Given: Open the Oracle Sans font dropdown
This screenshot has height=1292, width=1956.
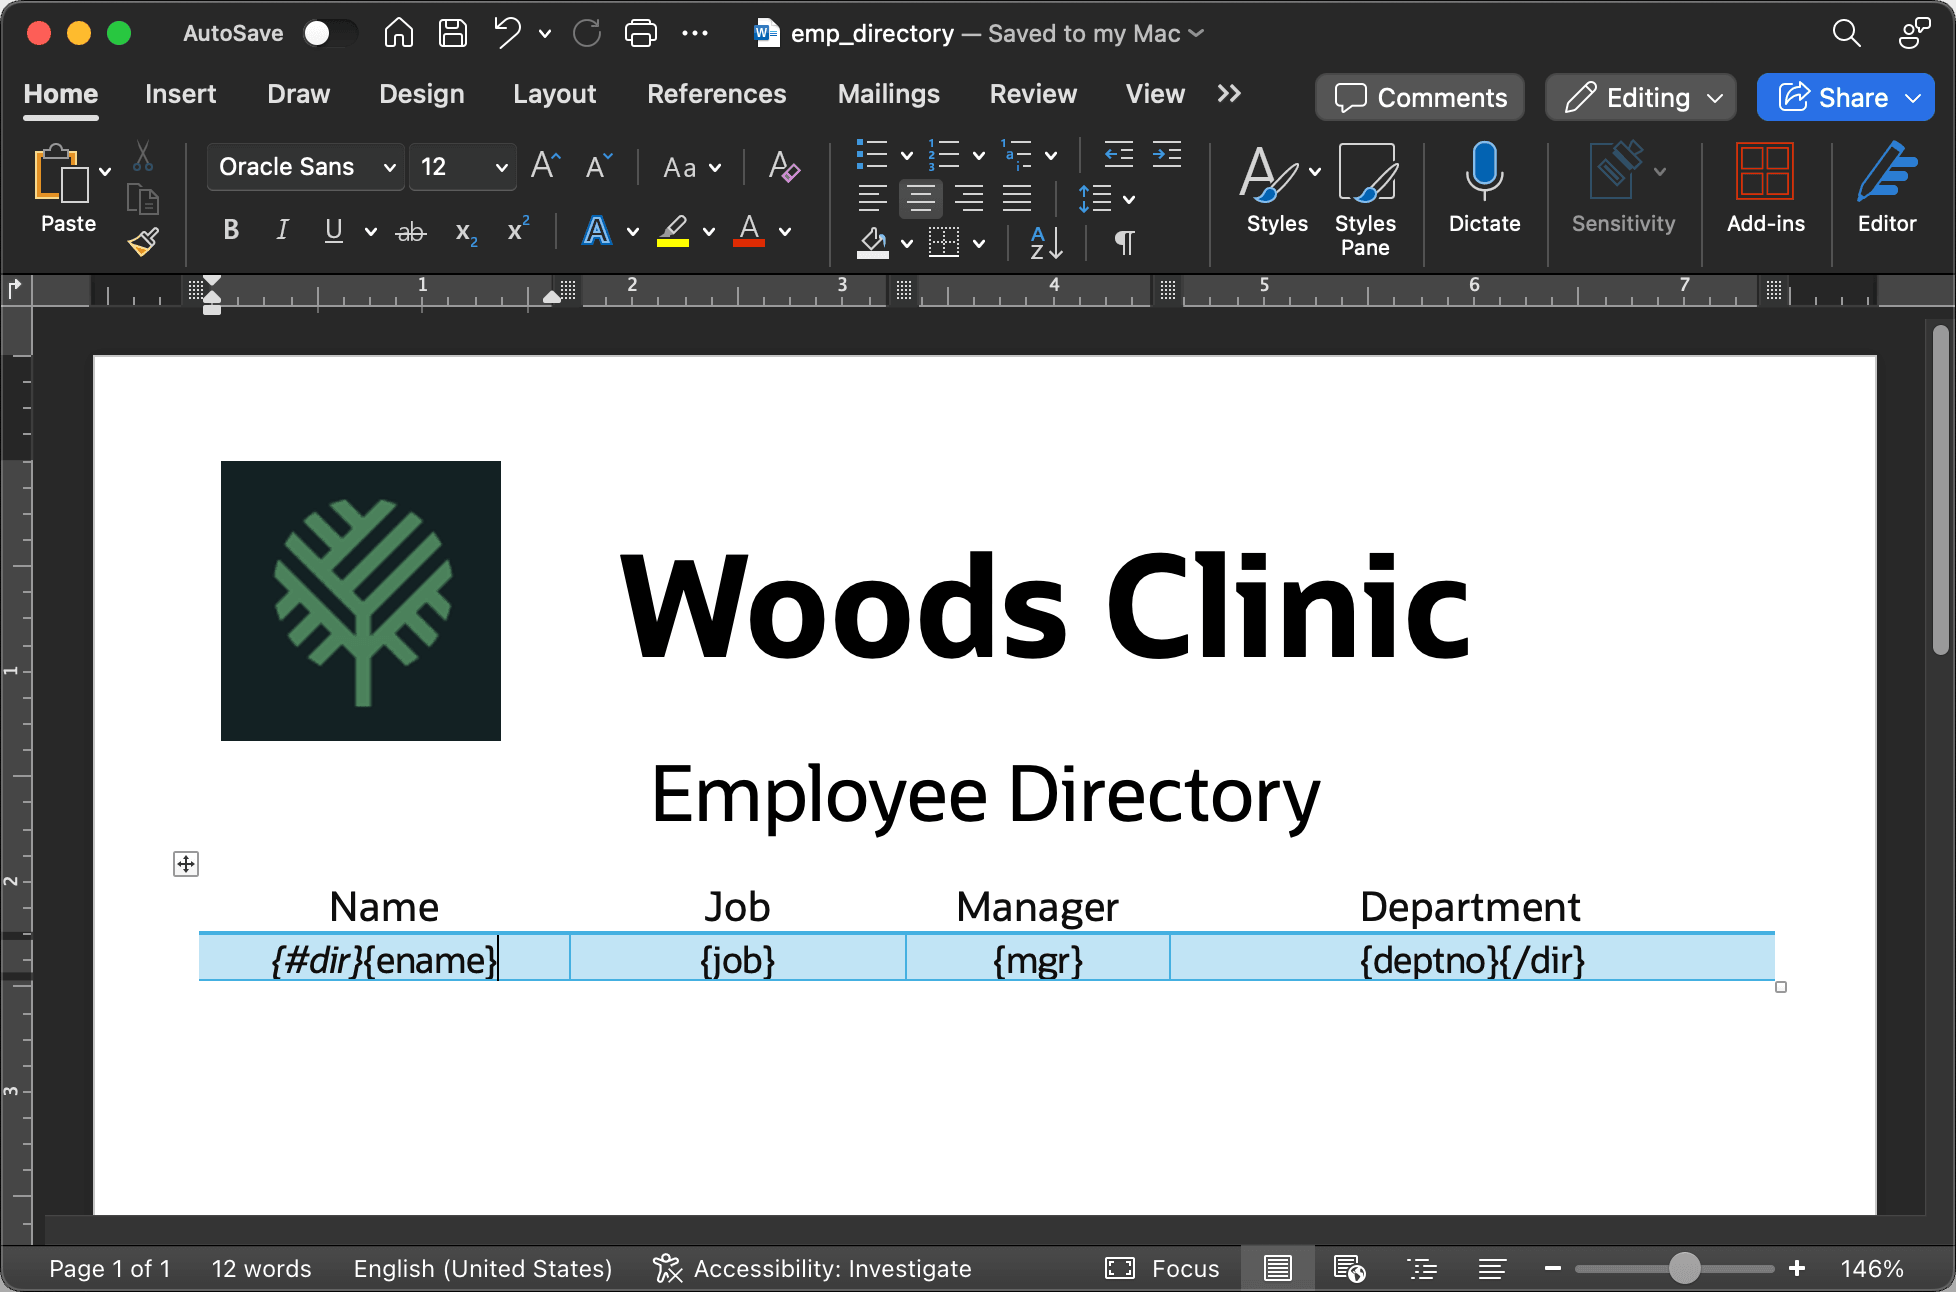Looking at the screenshot, I should point(389,167).
